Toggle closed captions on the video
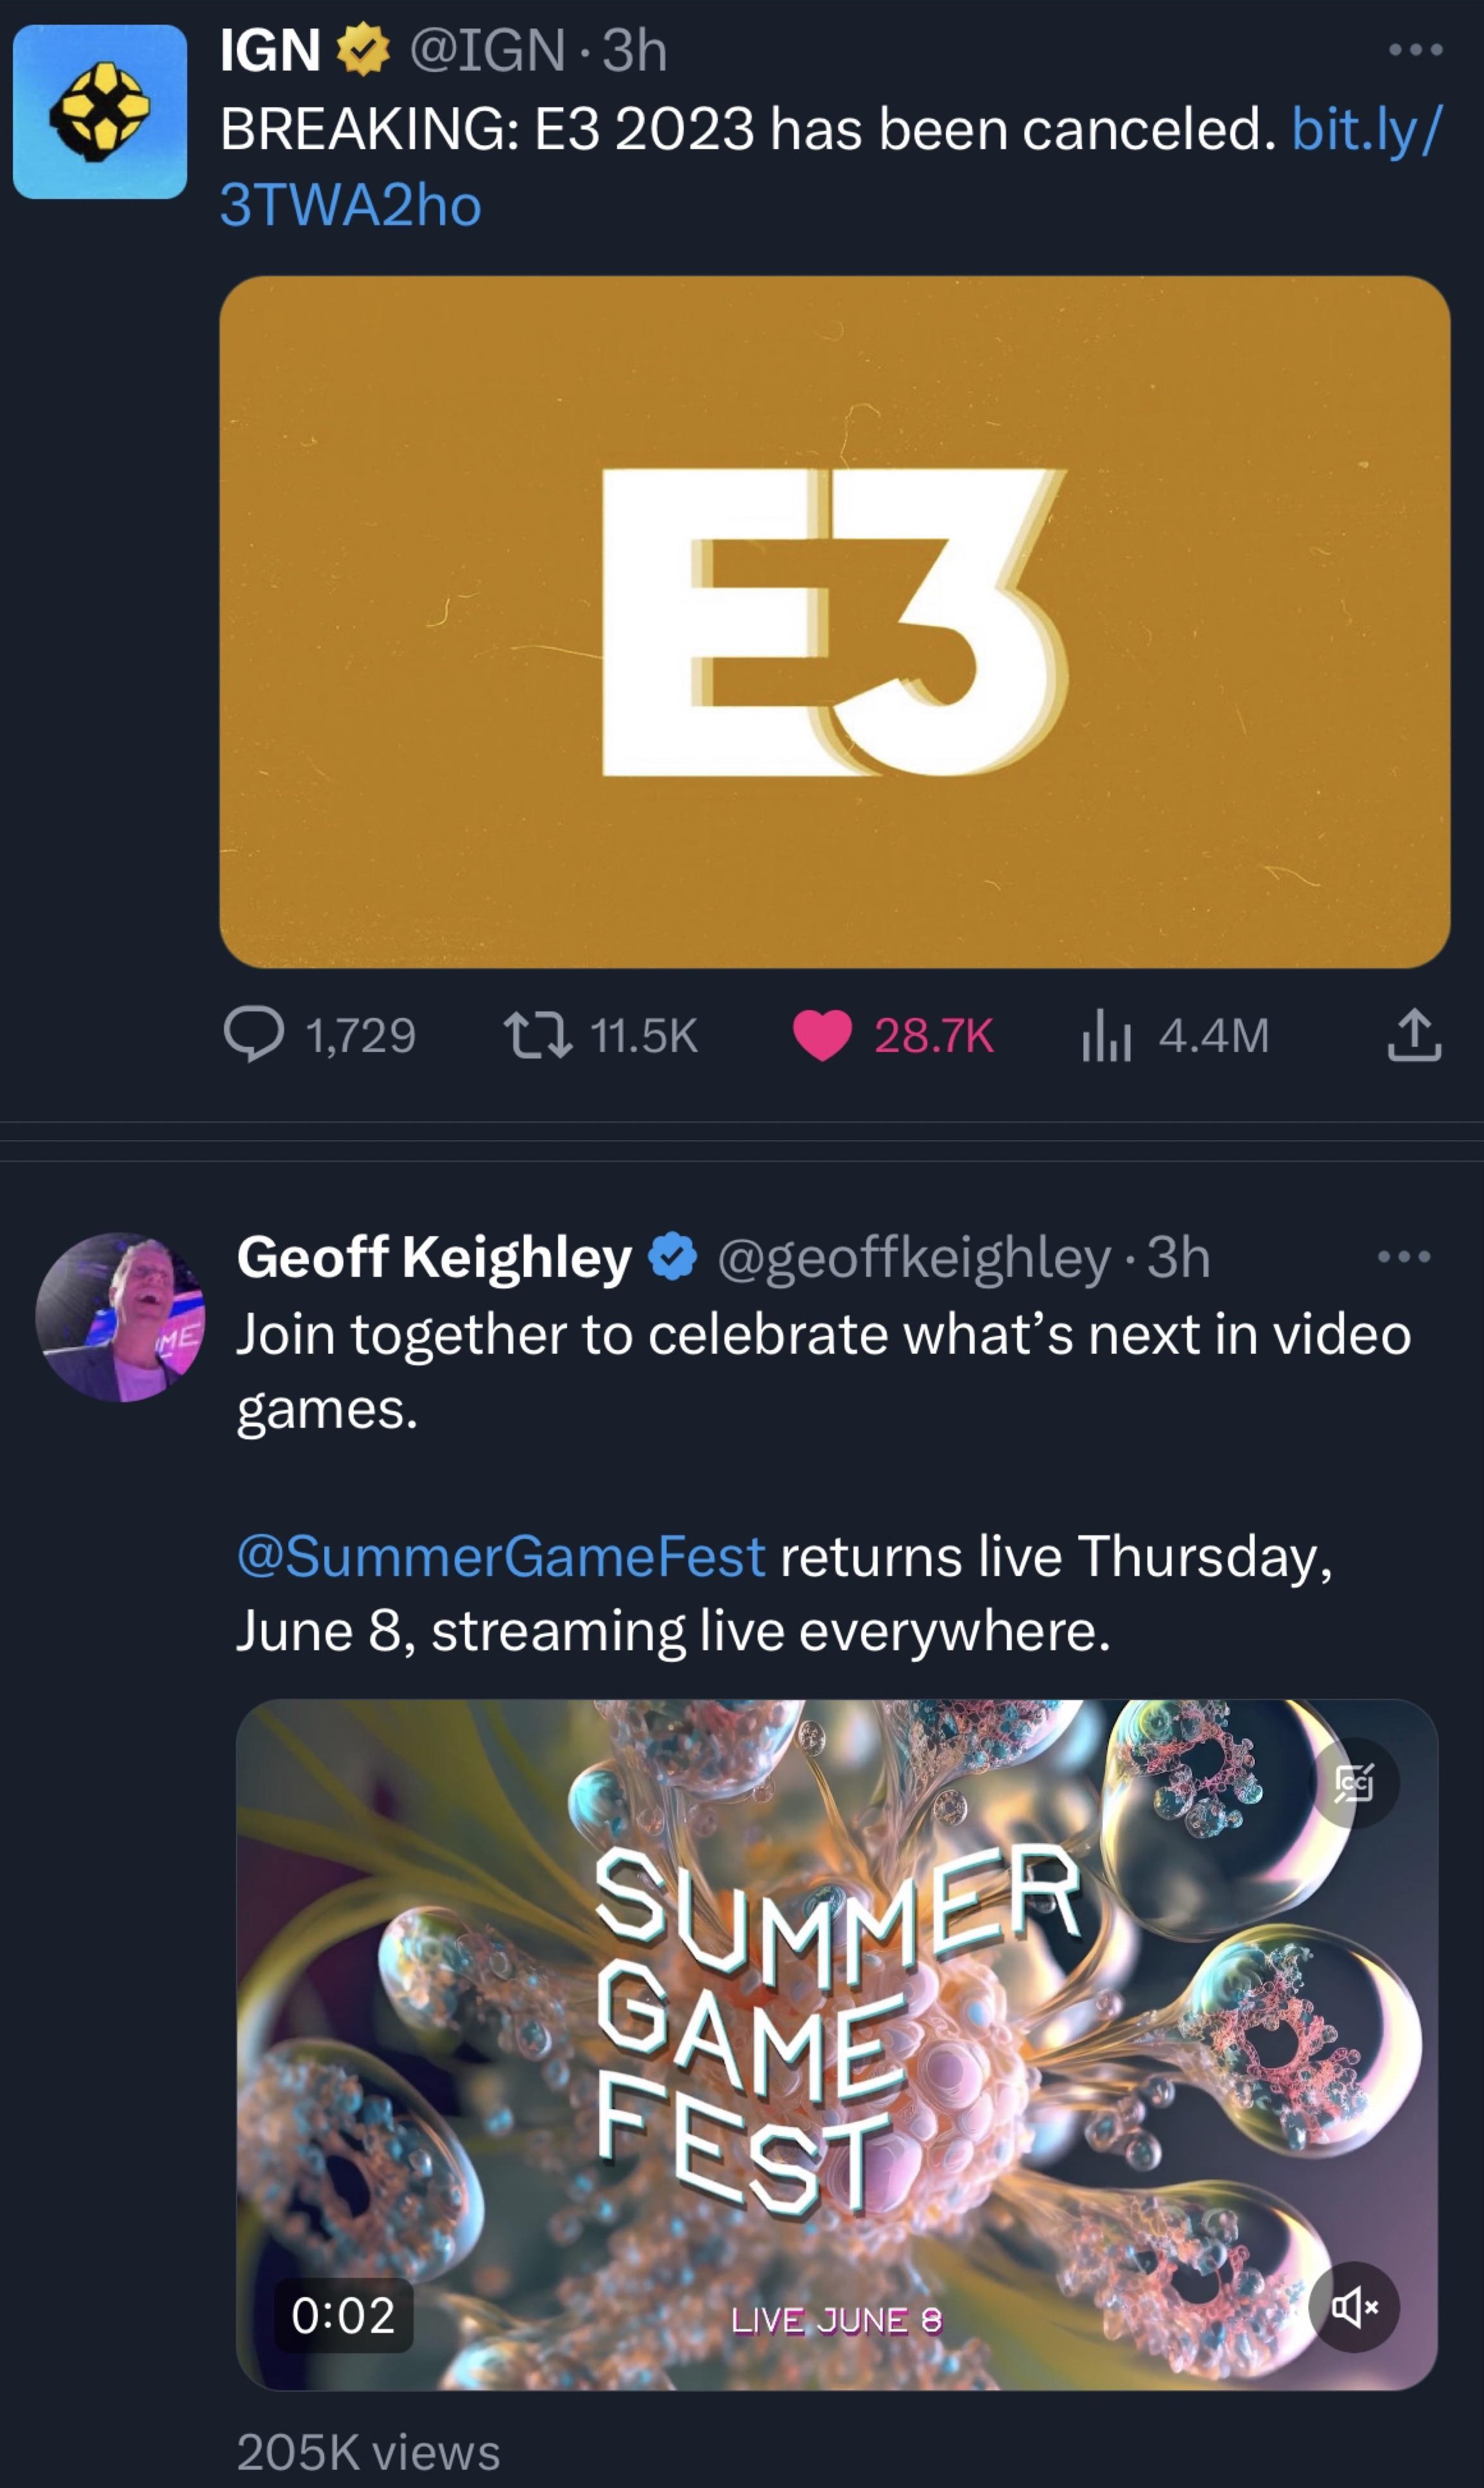 (1353, 1783)
